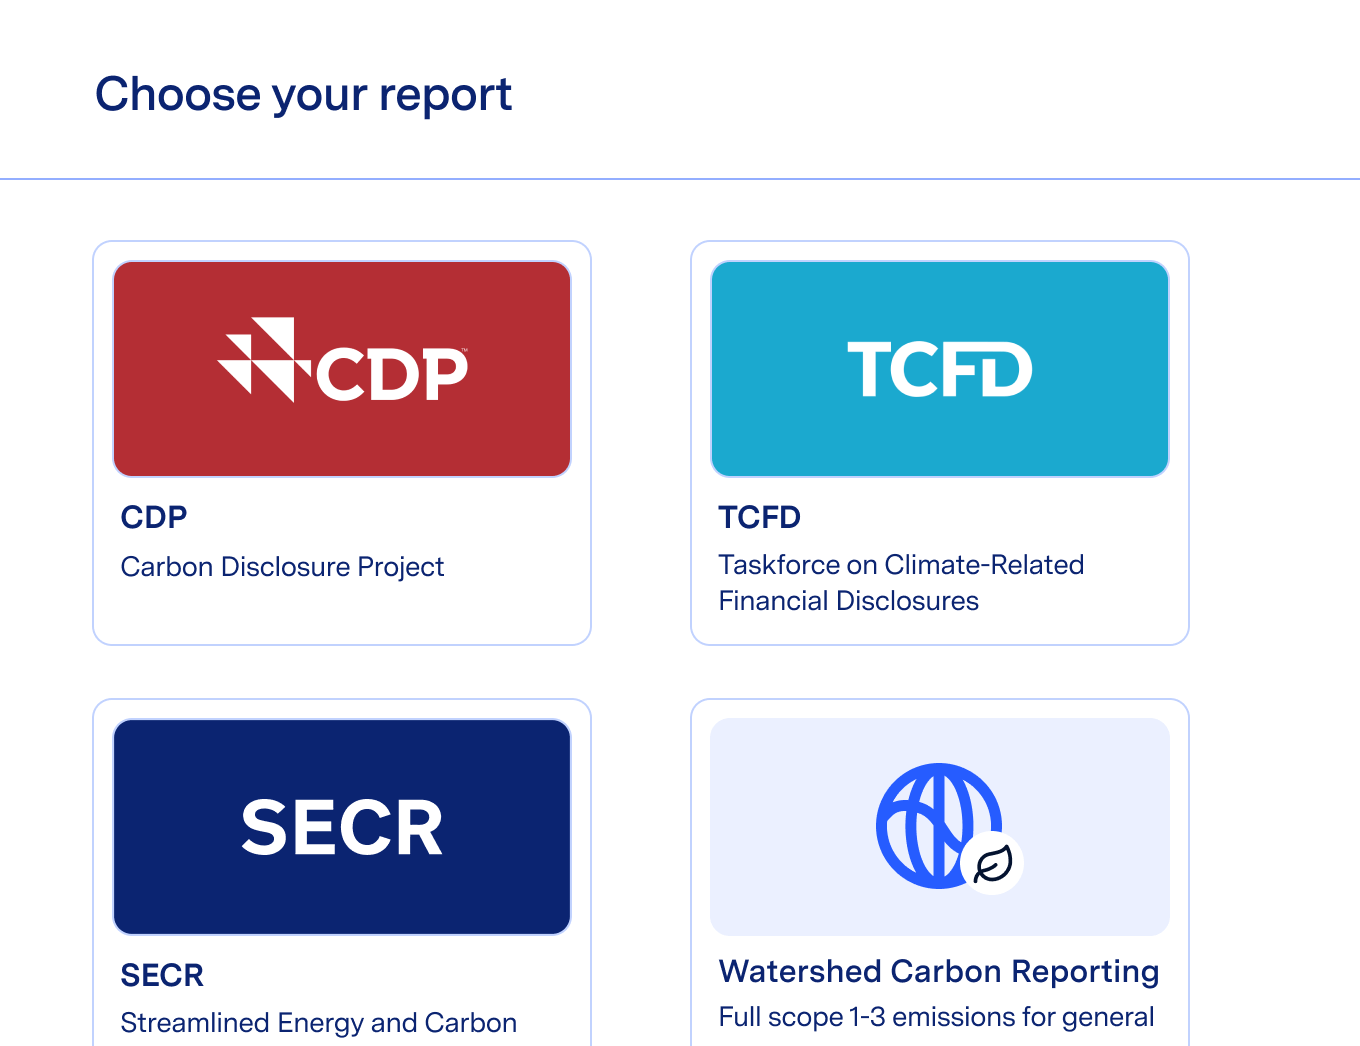
Task: Click 'Full scope 1-3 emissions' description text
Action: pos(936,1017)
